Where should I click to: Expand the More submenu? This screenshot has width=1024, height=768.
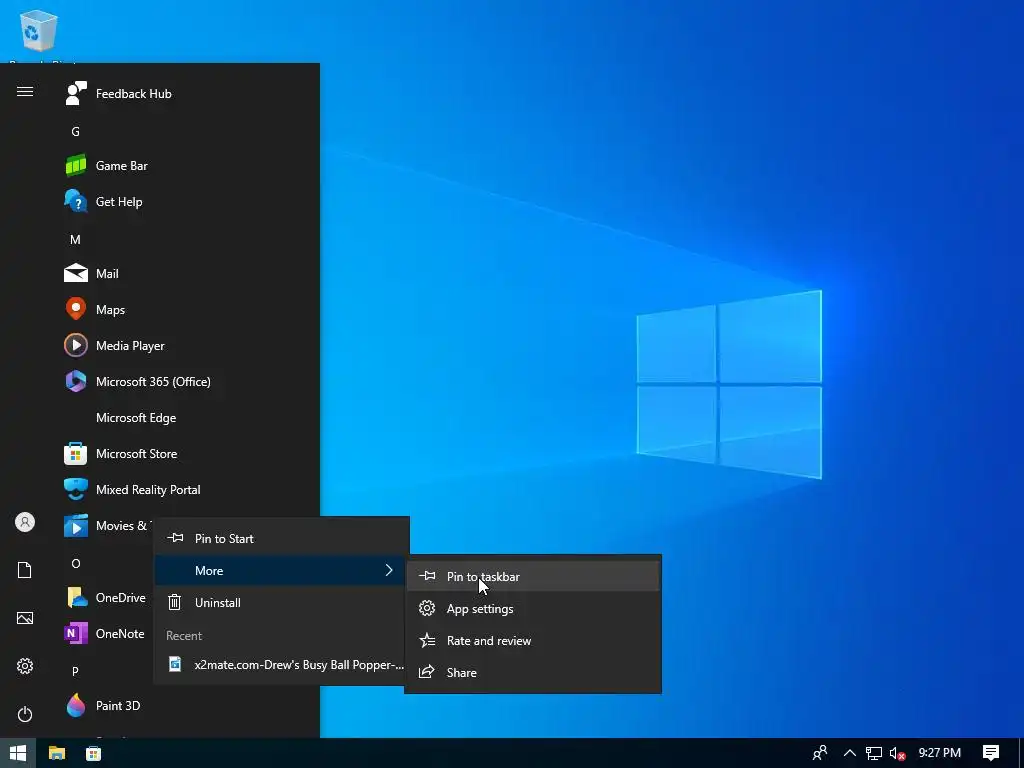(281, 571)
